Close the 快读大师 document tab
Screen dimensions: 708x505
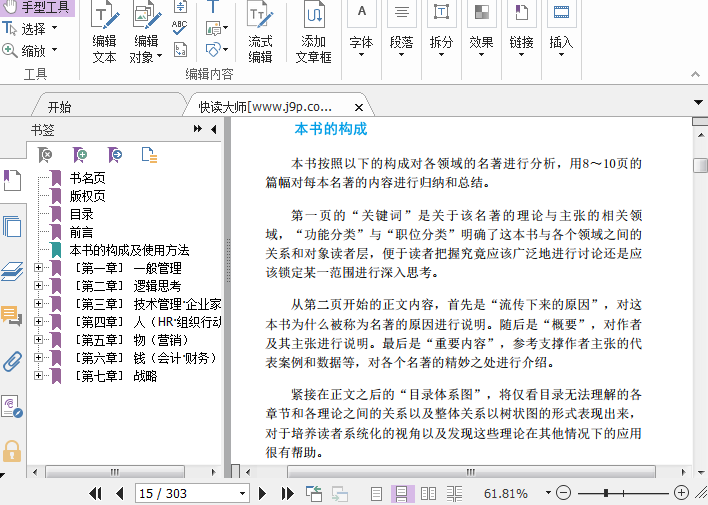coord(359,108)
